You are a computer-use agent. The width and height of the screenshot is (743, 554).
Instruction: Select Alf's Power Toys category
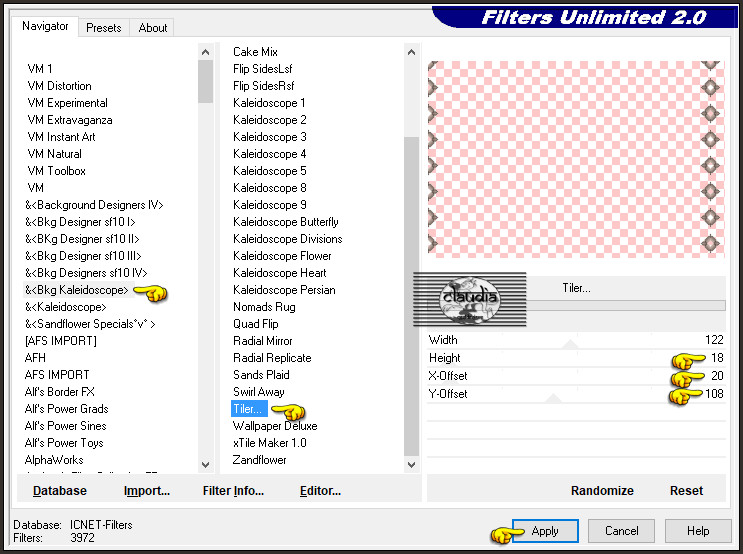(64, 443)
